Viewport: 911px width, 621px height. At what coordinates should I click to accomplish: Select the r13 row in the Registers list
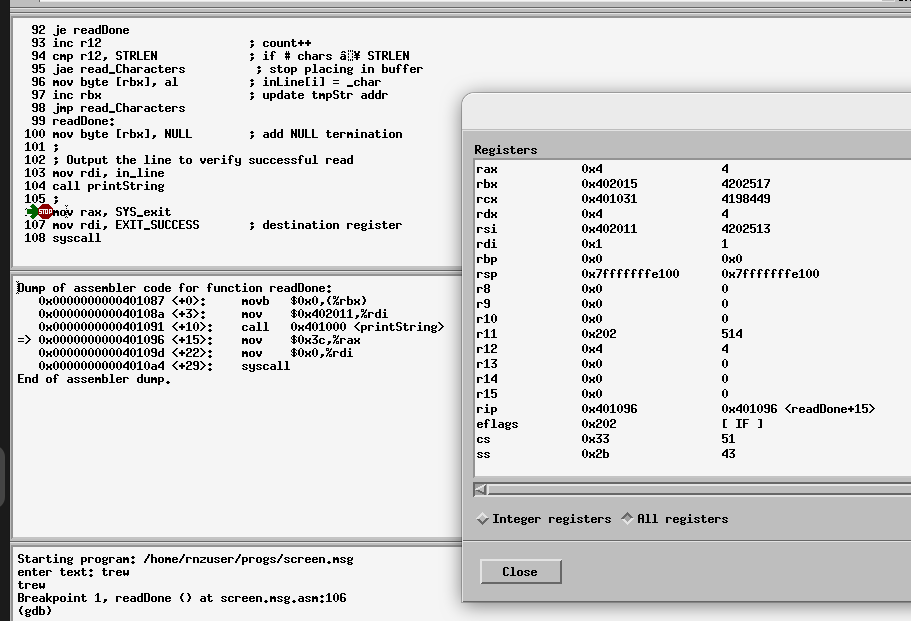pyautogui.click(x=693, y=364)
